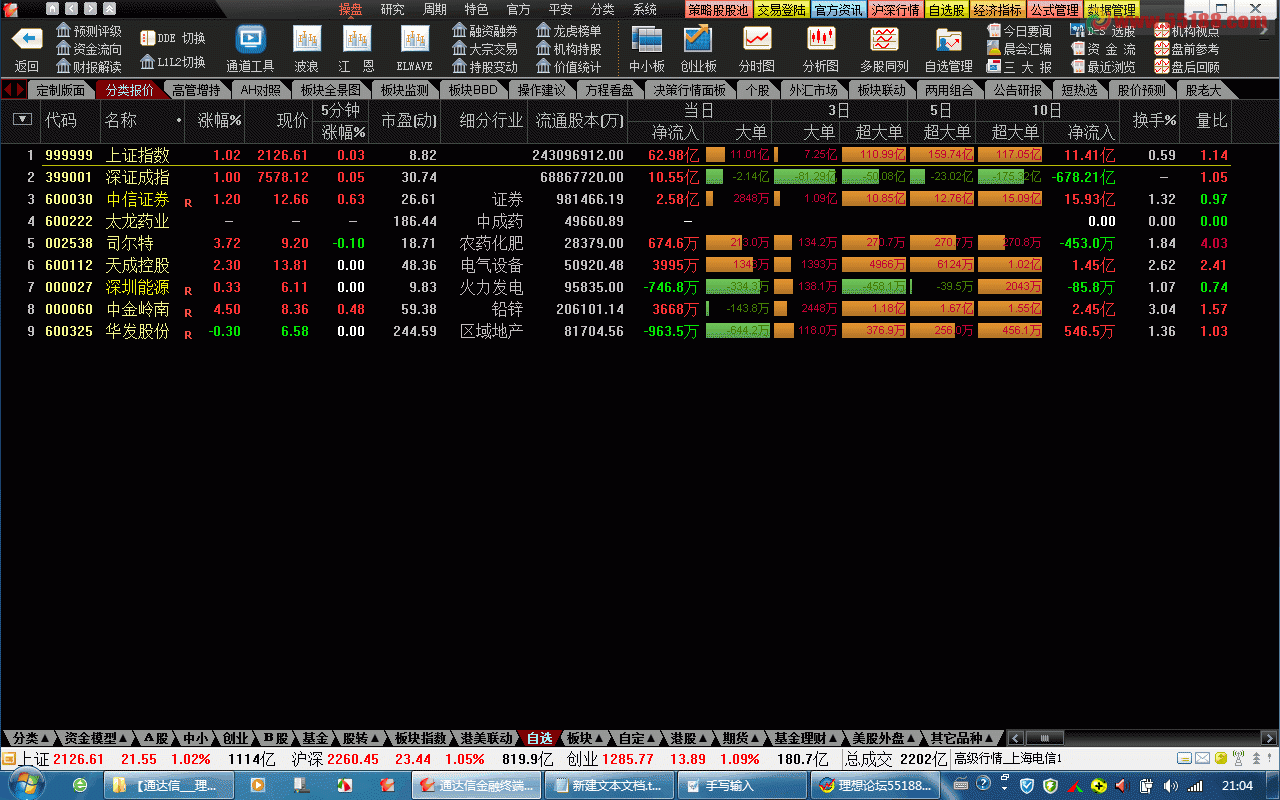Screen dimensions: 1280x800
Task: Expand the 资金模型▲ bottom tab menu
Action: pos(96,738)
